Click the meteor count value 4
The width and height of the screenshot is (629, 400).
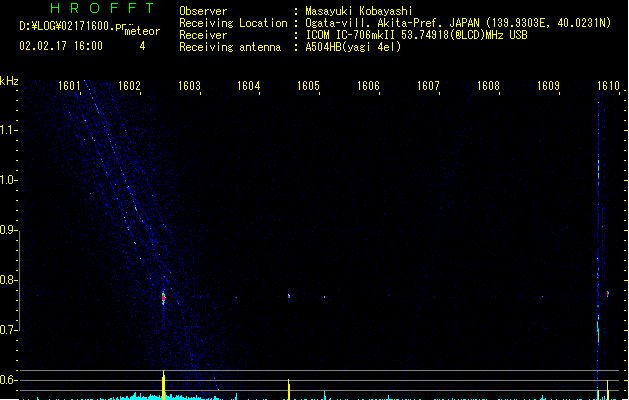pyautogui.click(x=142, y=46)
